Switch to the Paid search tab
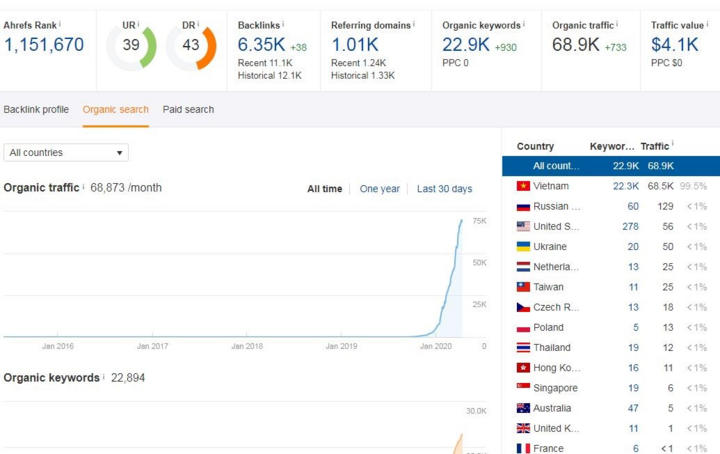The width and height of the screenshot is (720, 454). point(188,110)
